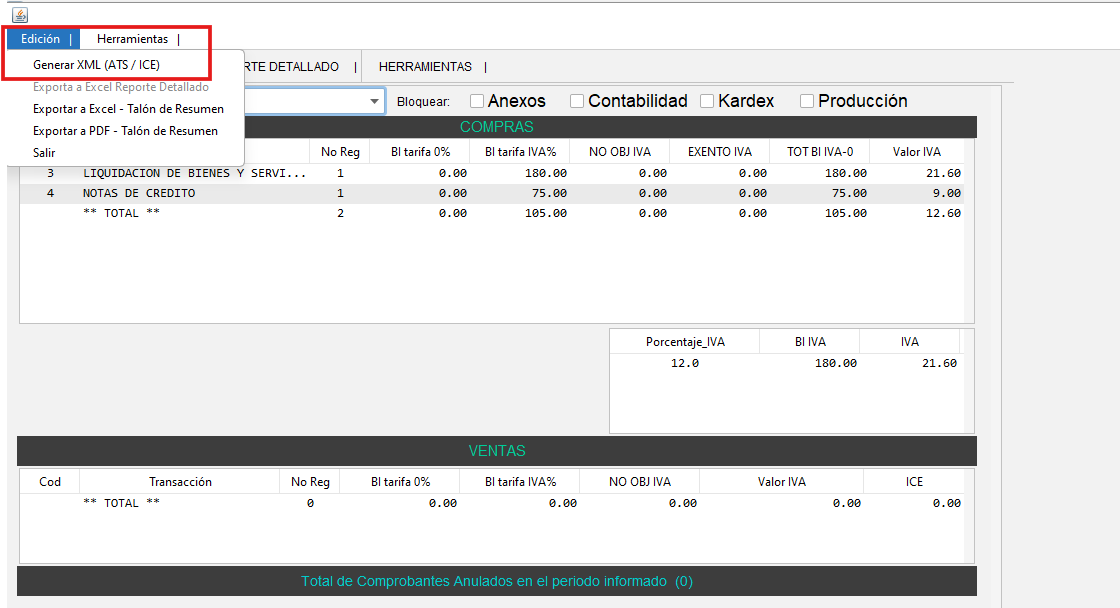This screenshot has height=608, width=1120.
Task: Open the Herramientas menu
Action: 132,39
